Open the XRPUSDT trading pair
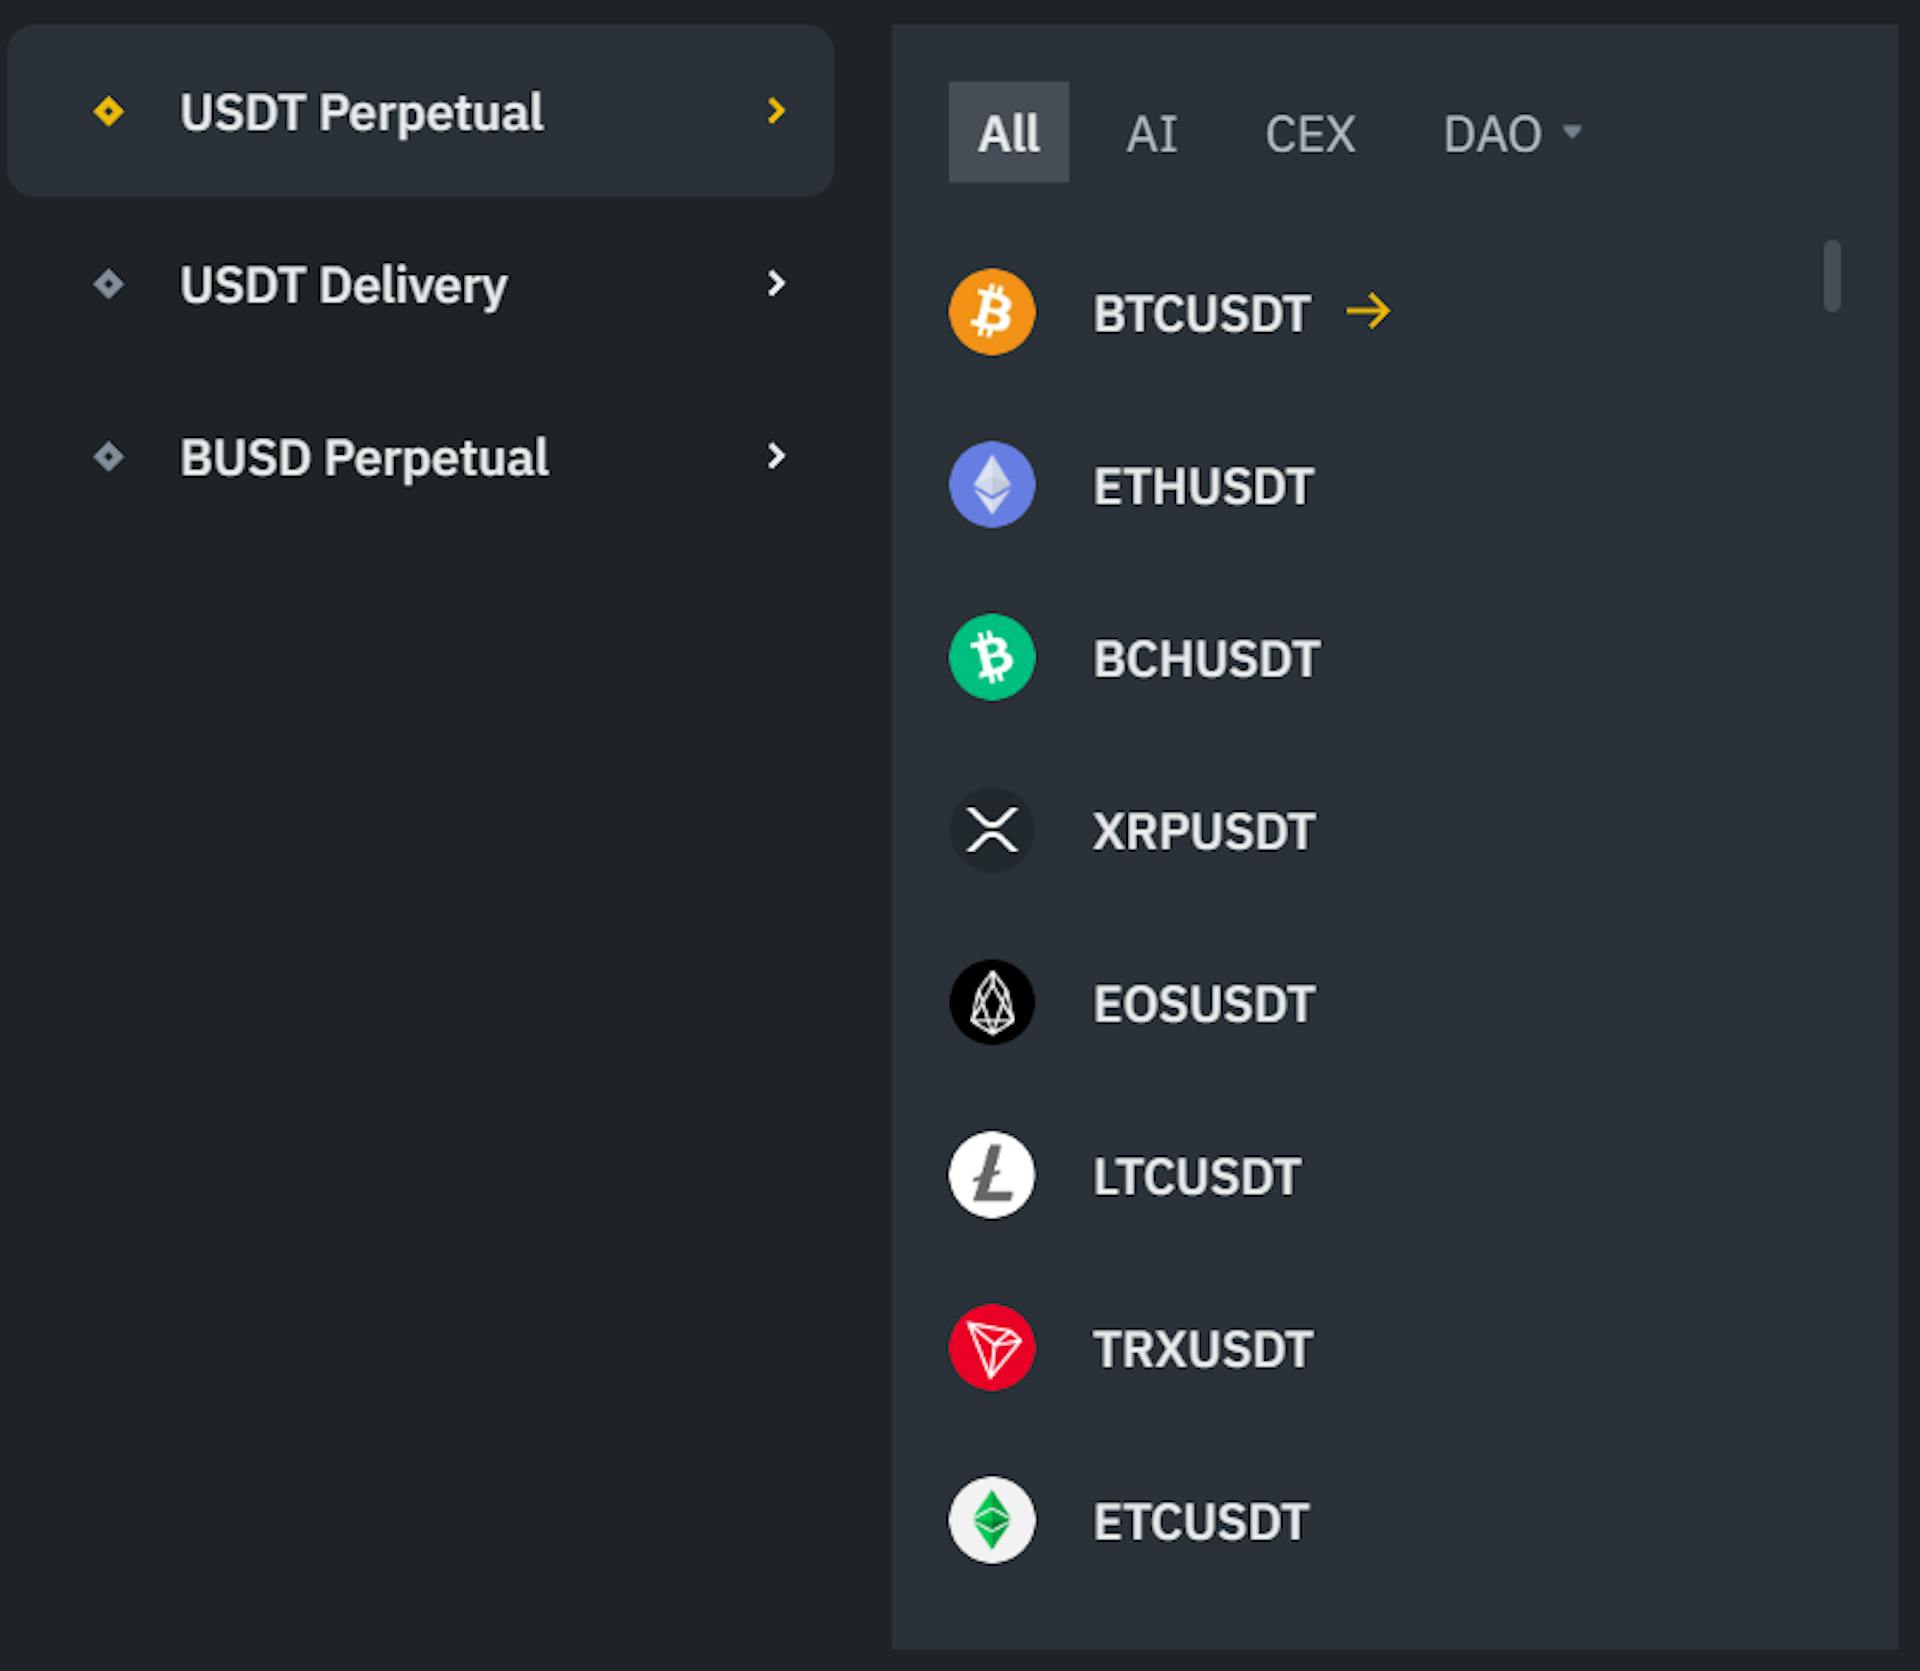Viewport: 1920px width, 1671px height. click(1203, 832)
